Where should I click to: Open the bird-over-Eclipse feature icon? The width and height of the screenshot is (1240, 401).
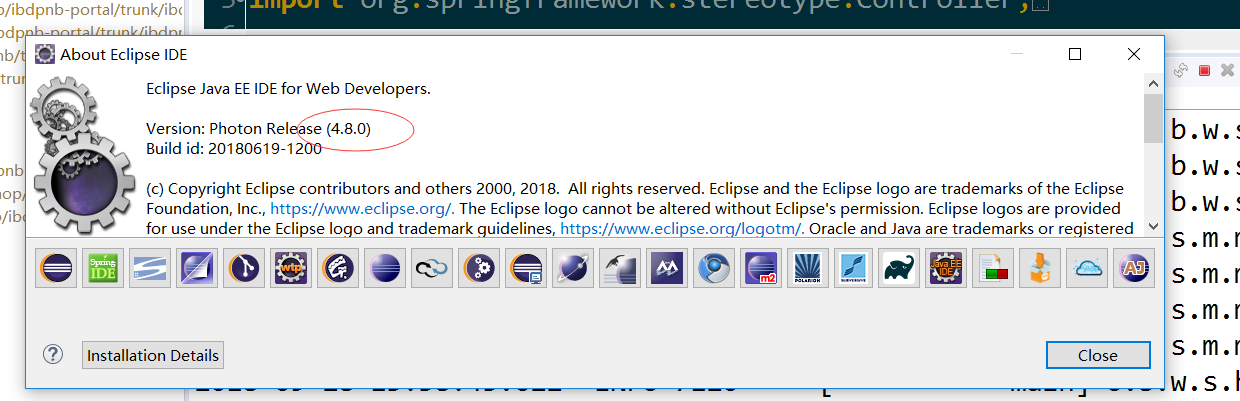[620, 268]
